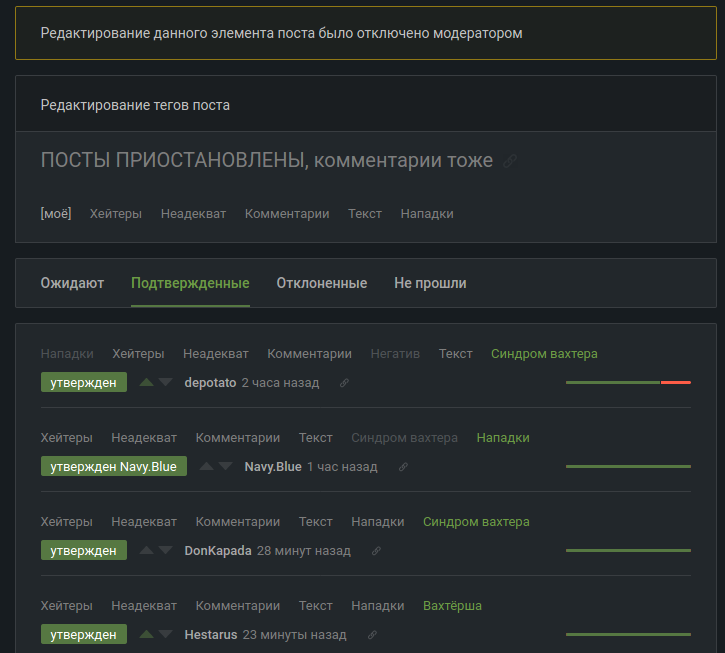Upvote Navy.Blue's tag edit

207,466
